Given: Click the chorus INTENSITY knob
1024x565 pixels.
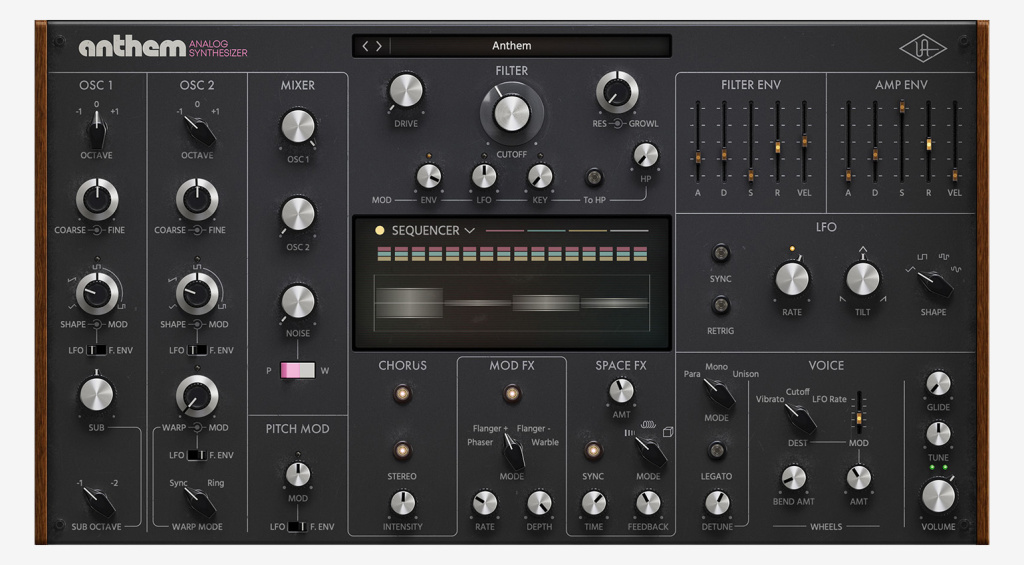Looking at the screenshot, I should tap(403, 503).
